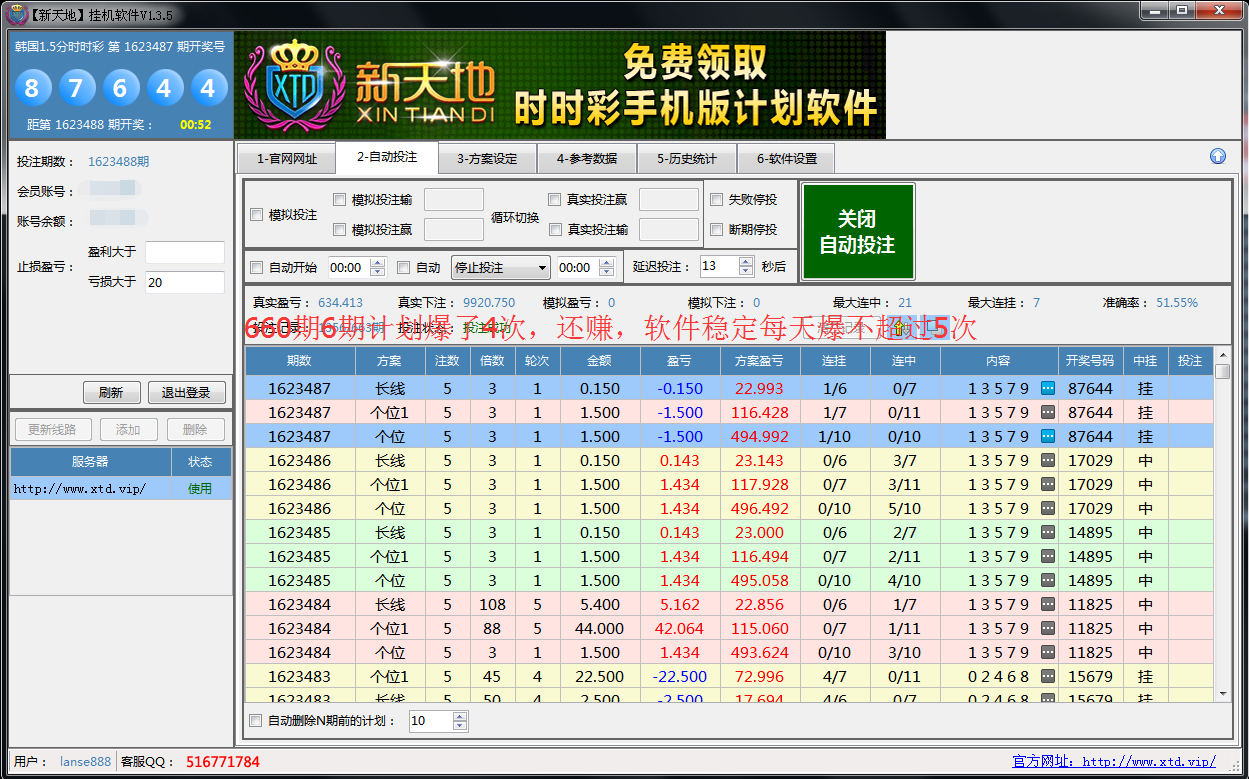Image resolution: width=1249 pixels, height=779 pixels.
Task: Open content details for 1623486 长线 row
Action: (x=1048, y=460)
